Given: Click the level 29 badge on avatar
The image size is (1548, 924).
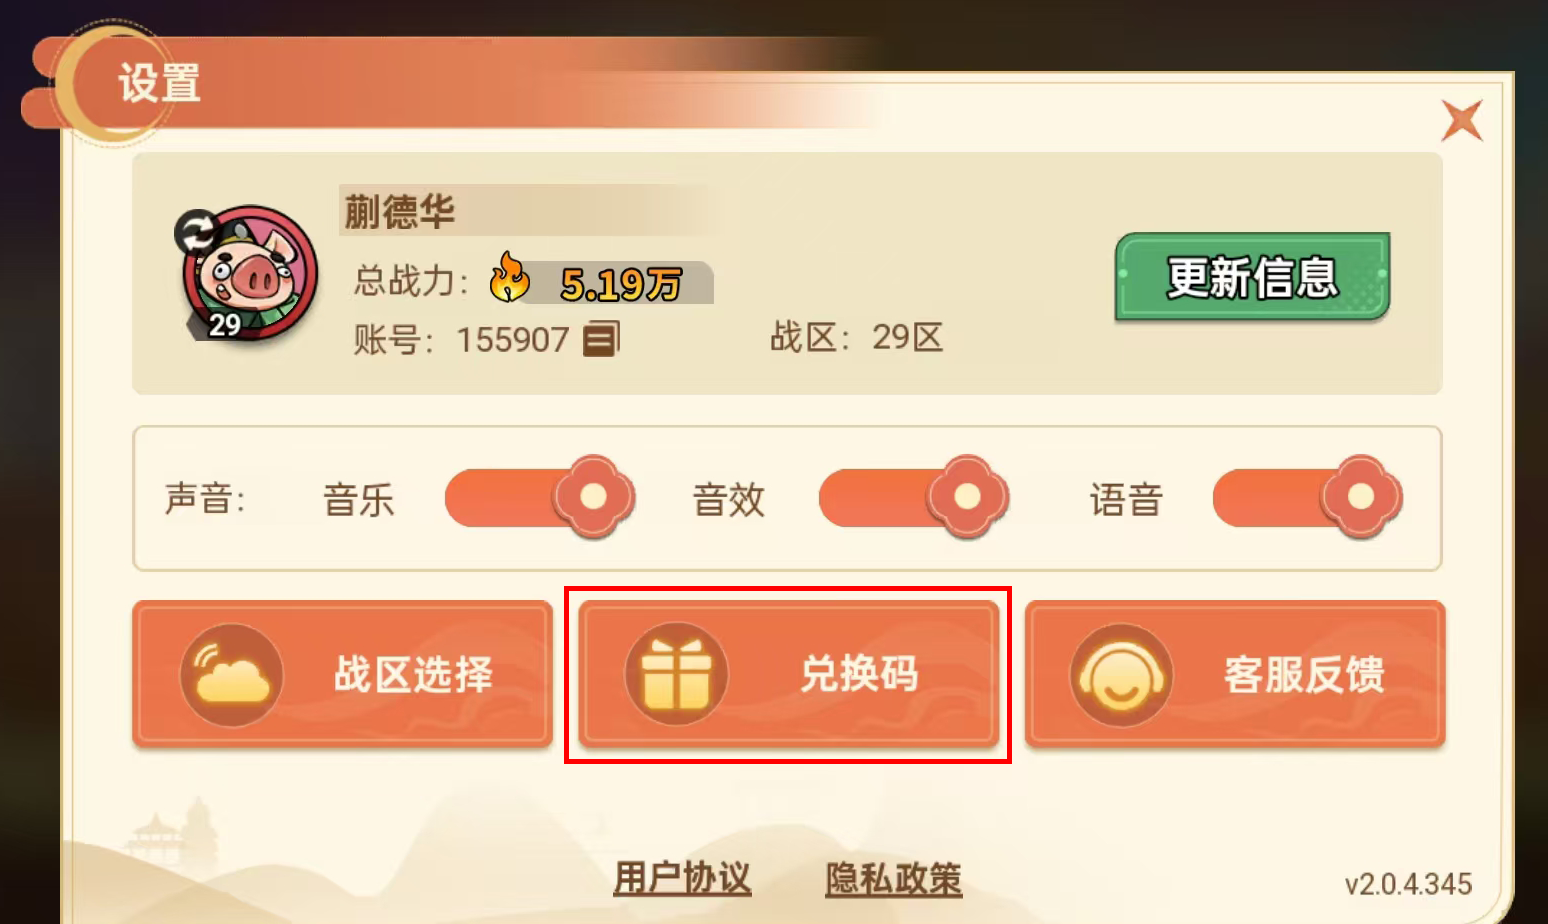Looking at the screenshot, I should (224, 324).
